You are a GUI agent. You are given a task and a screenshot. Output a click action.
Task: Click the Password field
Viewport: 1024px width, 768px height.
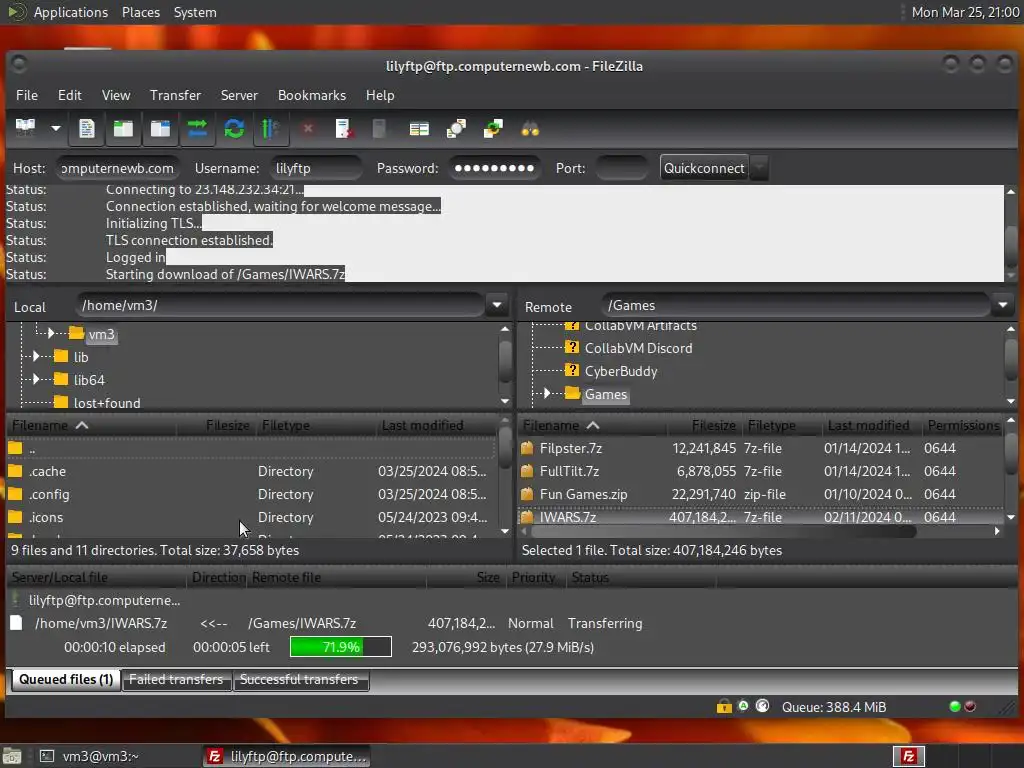pyautogui.click(x=494, y=168)
